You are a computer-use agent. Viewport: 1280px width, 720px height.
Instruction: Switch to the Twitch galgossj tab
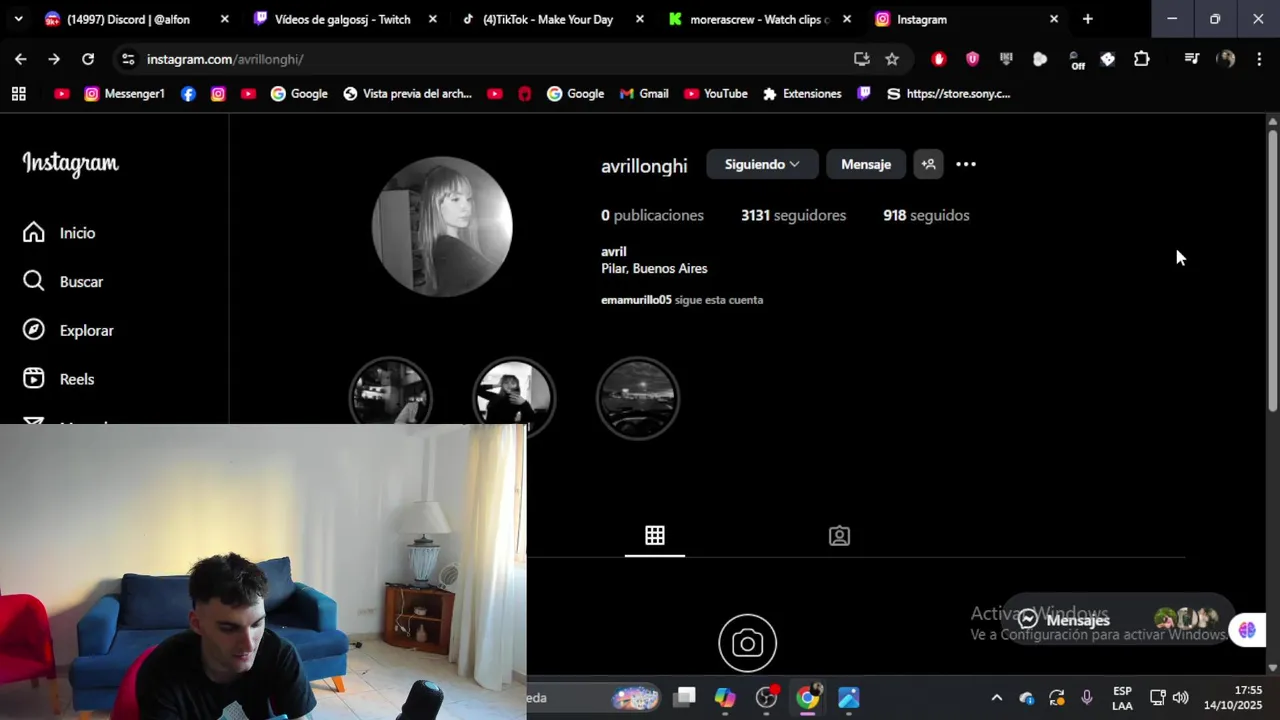pos(342,19)
